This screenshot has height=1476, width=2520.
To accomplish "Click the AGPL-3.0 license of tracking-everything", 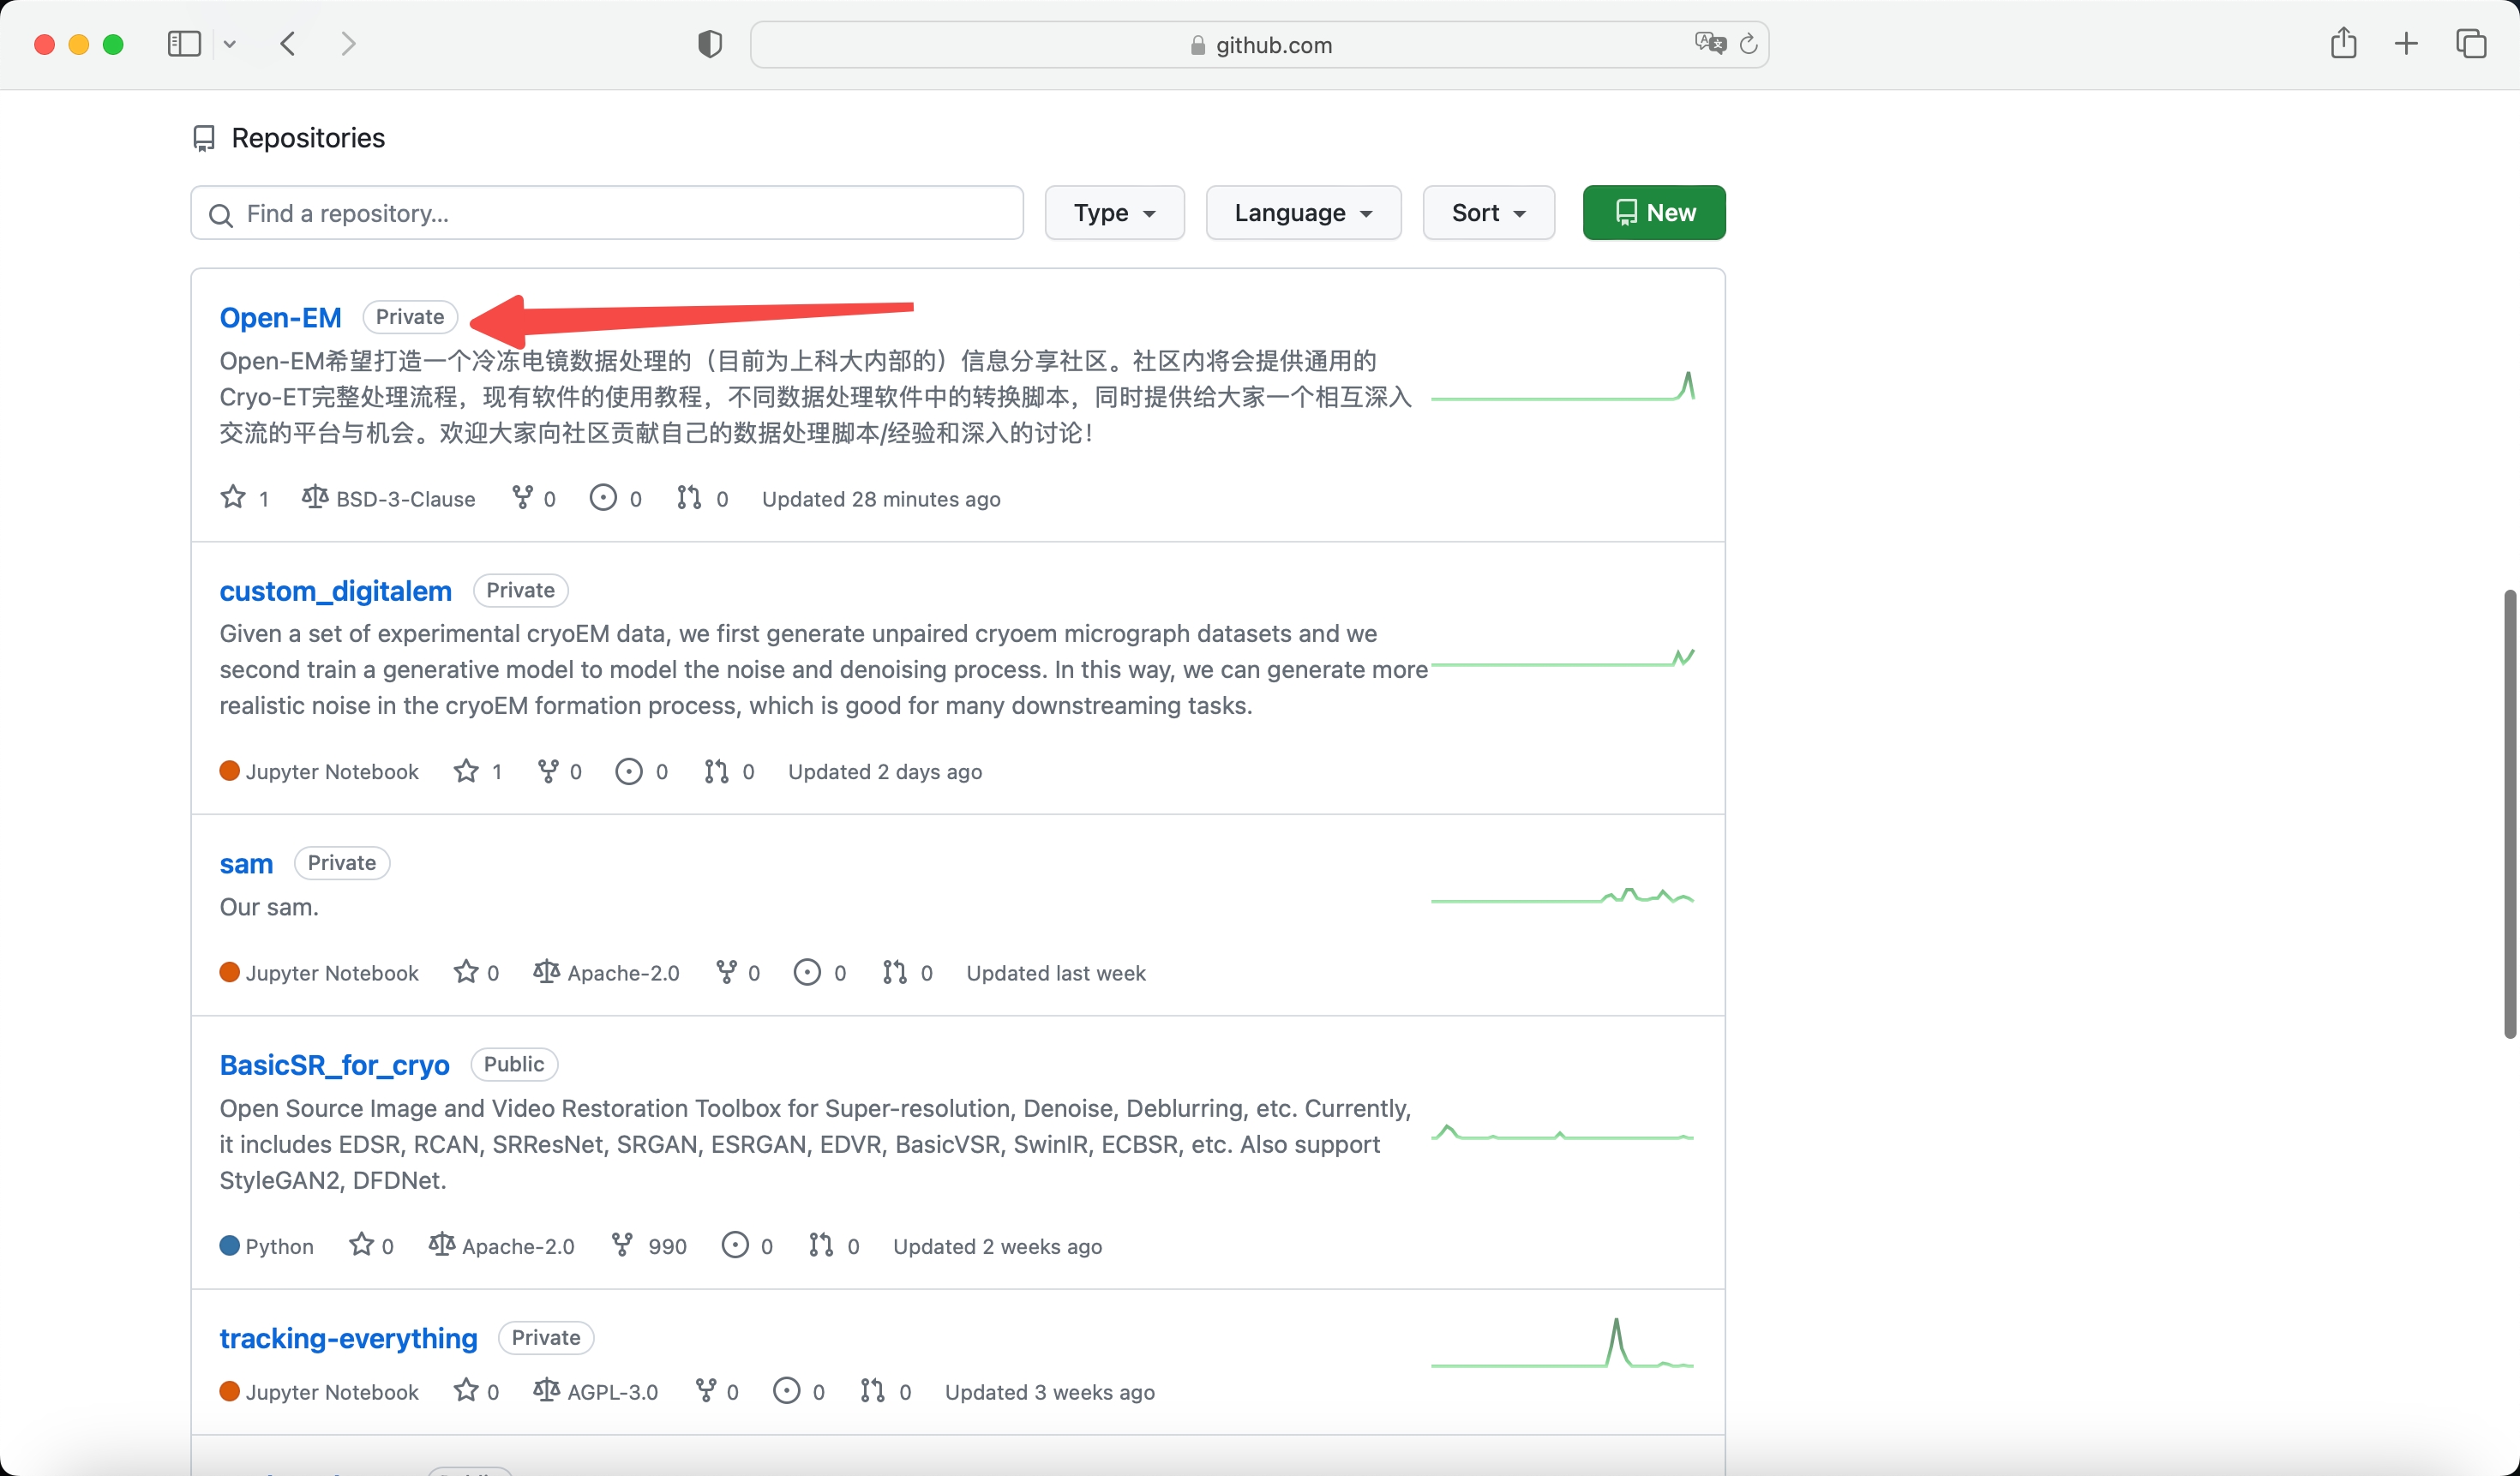I will pos(596,1392).
